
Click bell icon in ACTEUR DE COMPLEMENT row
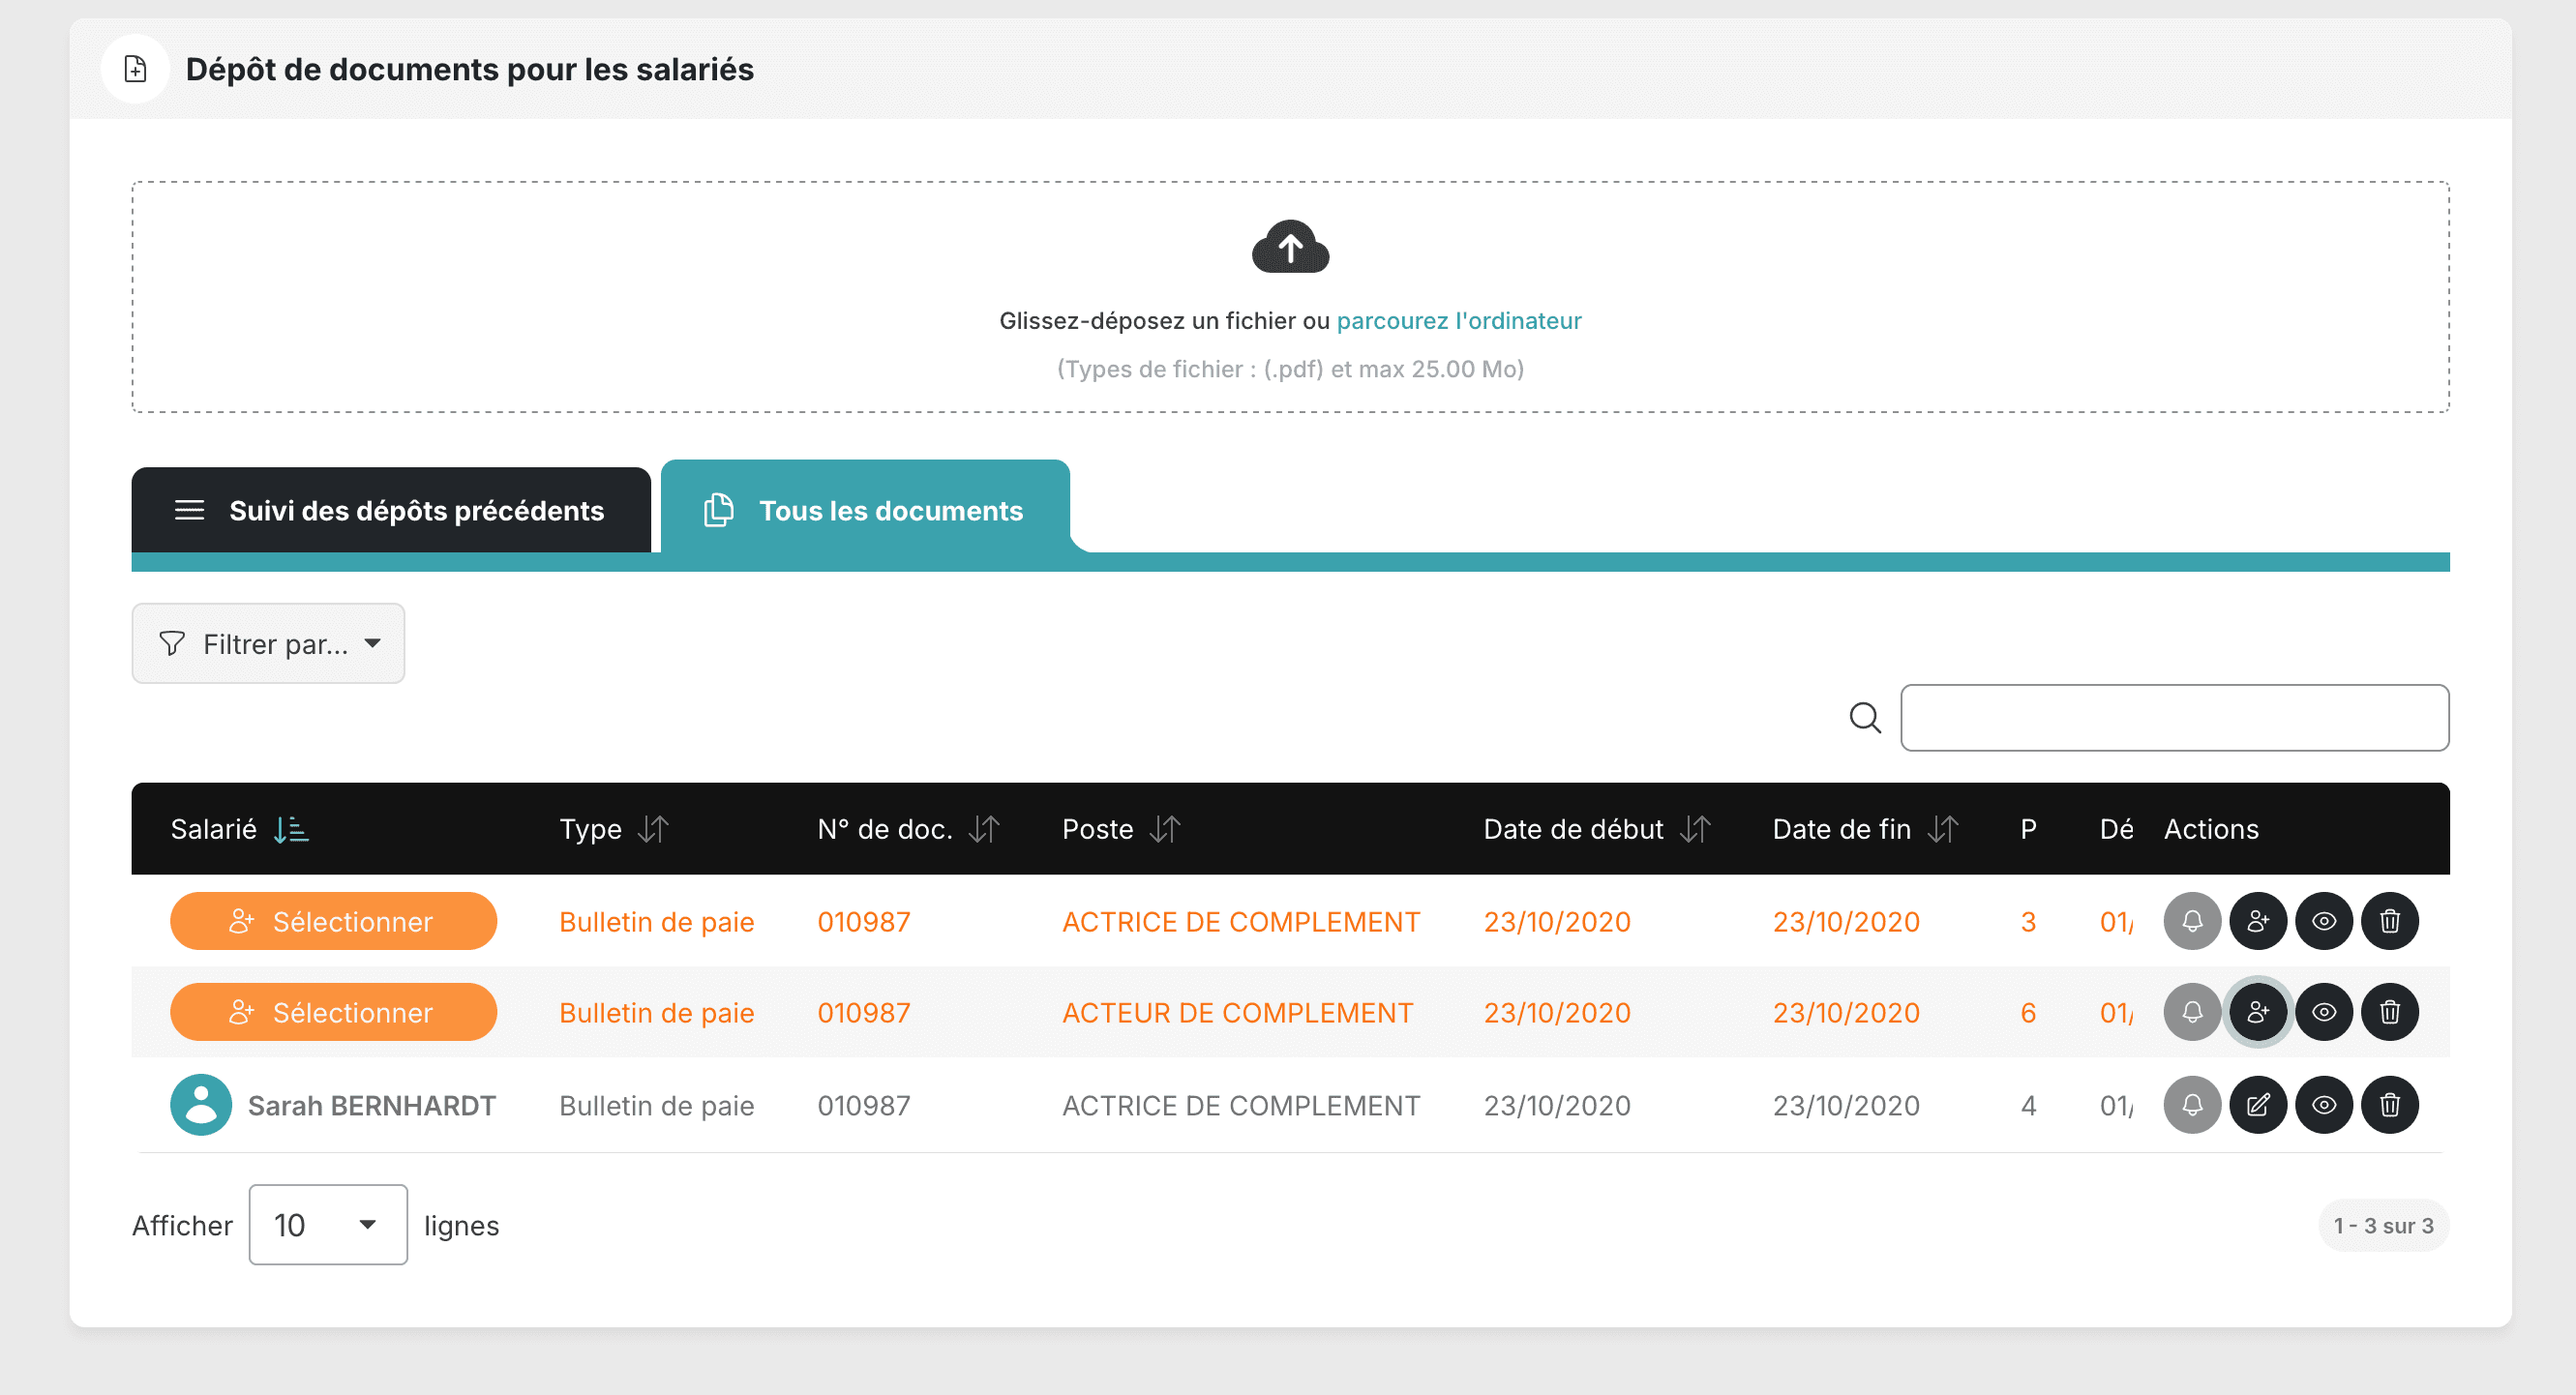tap(2192, 1012)
